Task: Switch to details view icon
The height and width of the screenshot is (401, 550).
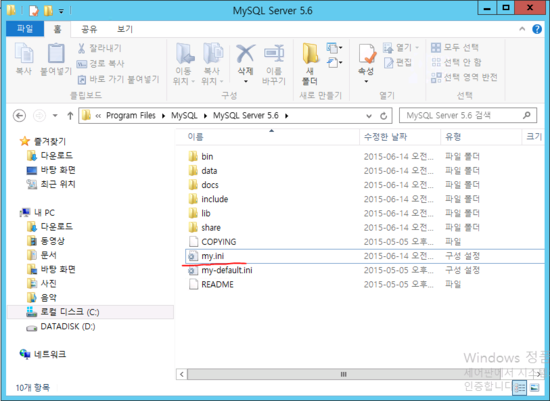Action: pos(520,388)
